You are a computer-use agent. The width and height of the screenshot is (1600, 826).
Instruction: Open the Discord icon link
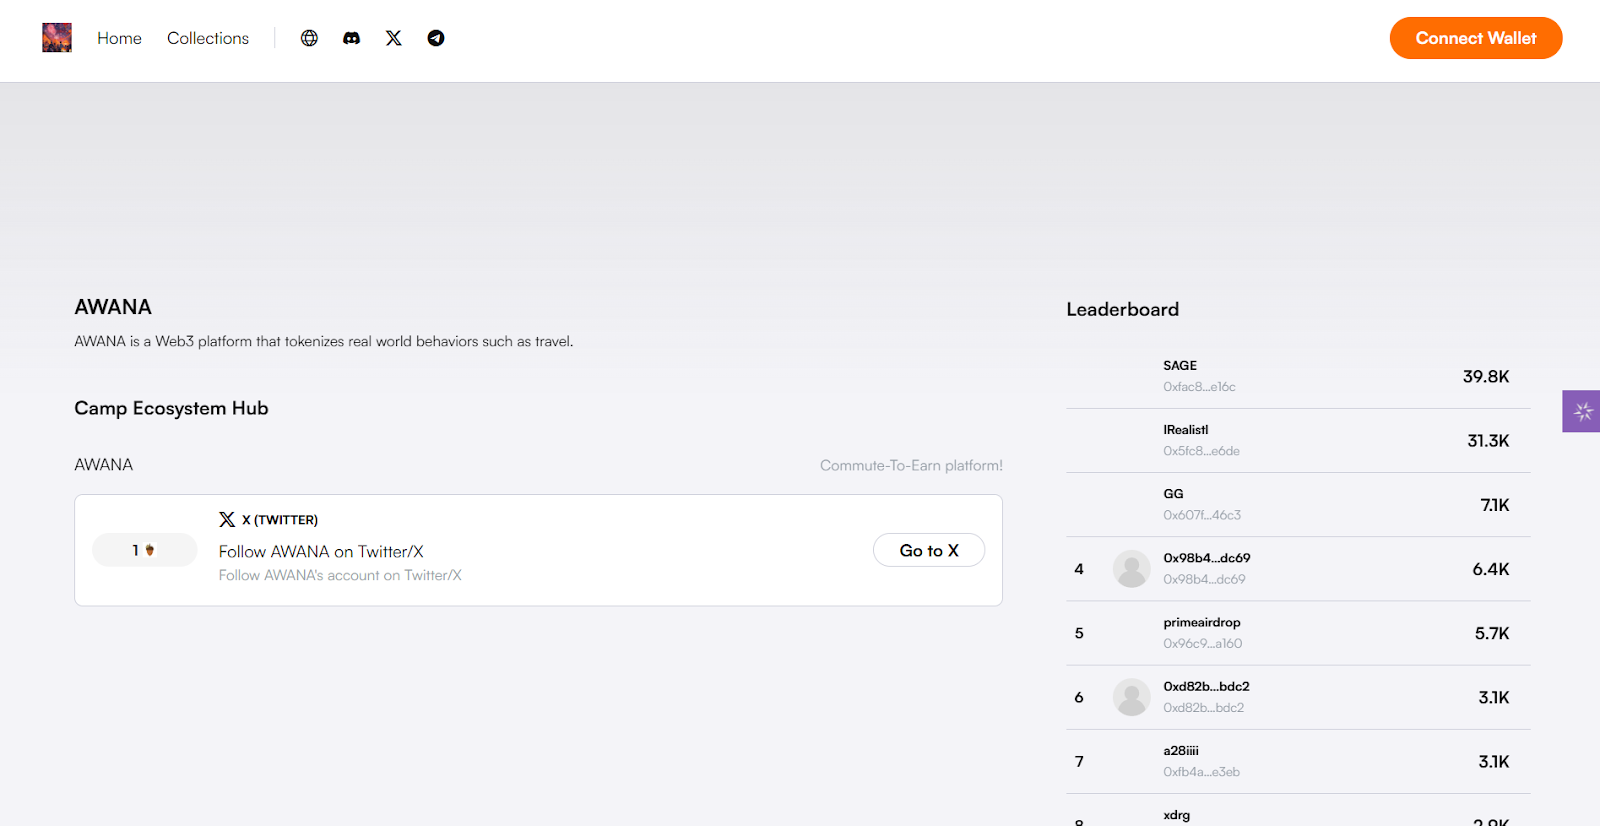coord(352,38)
